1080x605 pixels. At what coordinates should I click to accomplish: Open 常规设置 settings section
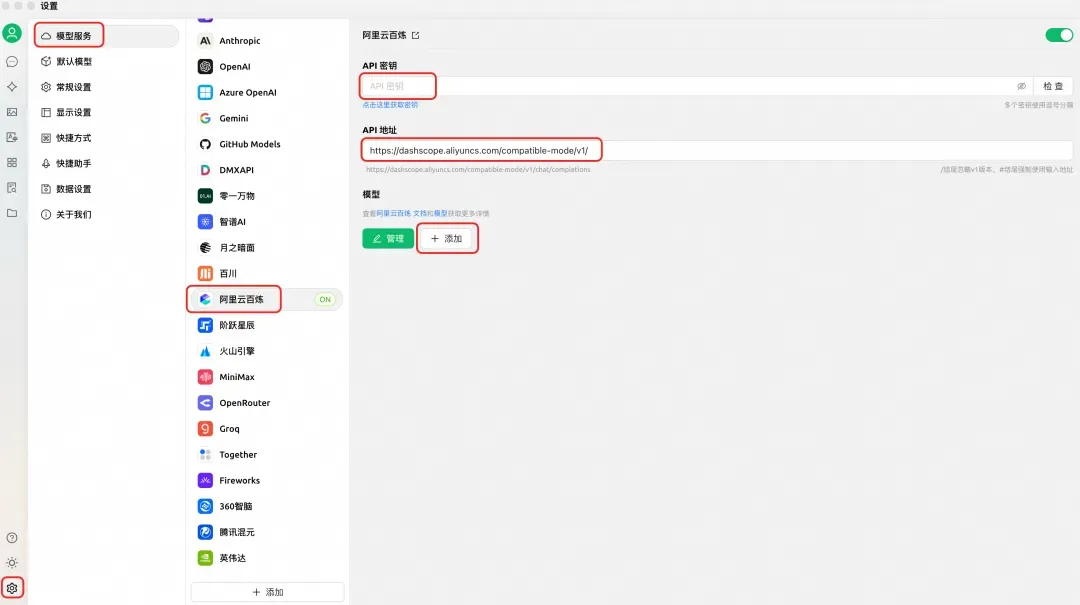point(106,87)
